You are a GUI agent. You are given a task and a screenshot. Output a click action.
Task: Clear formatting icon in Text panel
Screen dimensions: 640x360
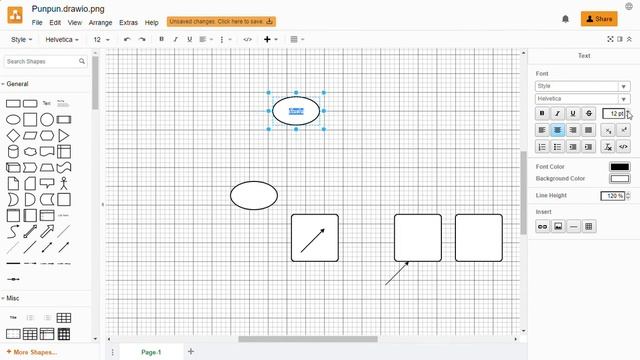click(x=608, y=147)
